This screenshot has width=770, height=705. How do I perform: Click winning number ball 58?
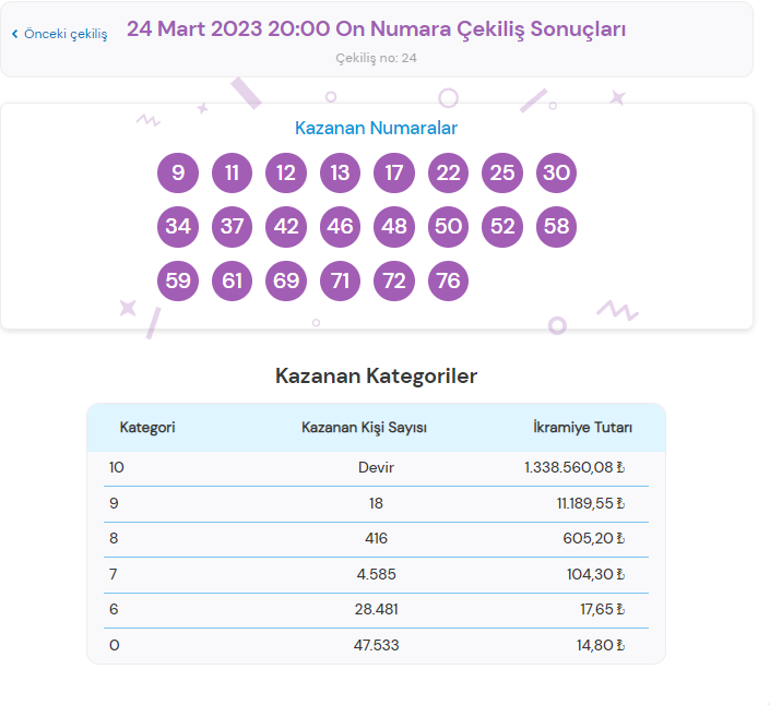point(556,227)
